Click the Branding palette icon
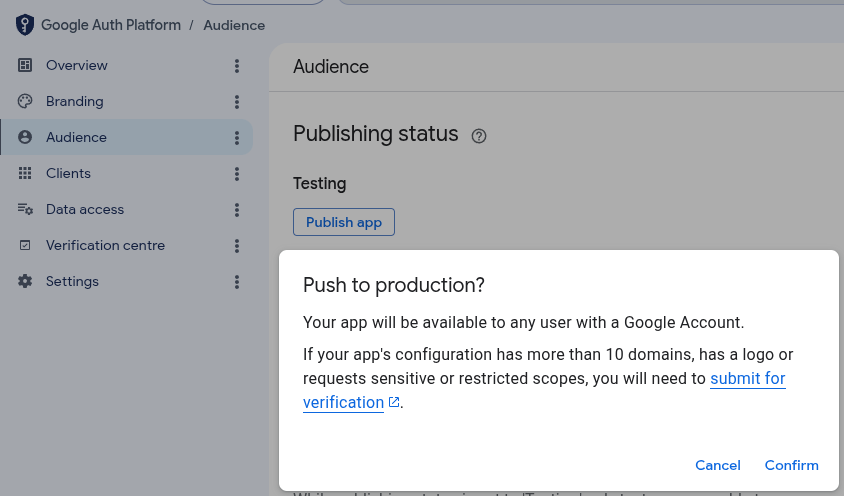 pyautogui.click(x=25, y=101)
